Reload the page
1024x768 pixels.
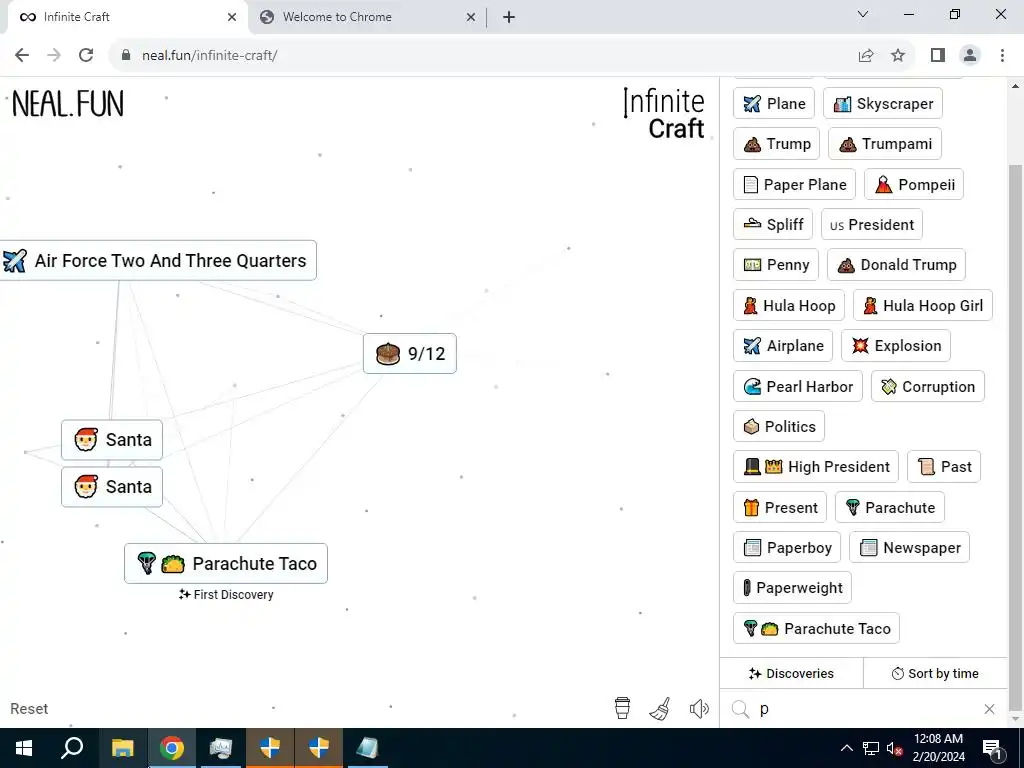pyautogui.click(x=86, y=56)
